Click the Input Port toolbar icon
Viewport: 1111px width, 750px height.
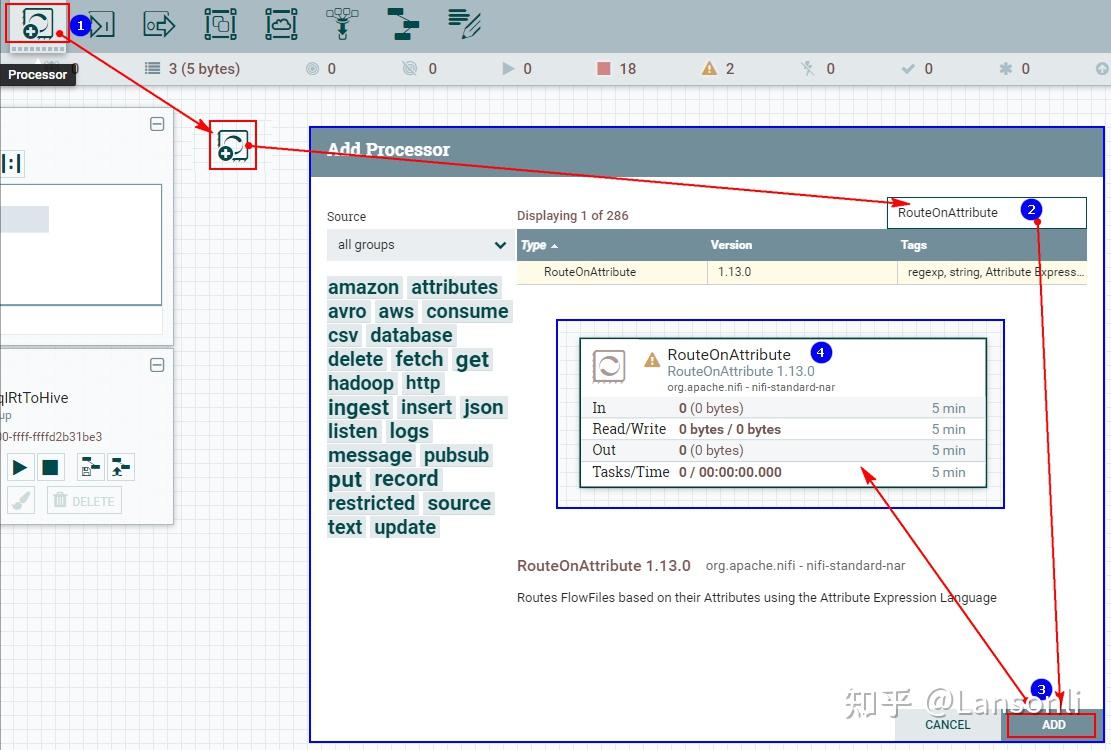click(101, 25)
